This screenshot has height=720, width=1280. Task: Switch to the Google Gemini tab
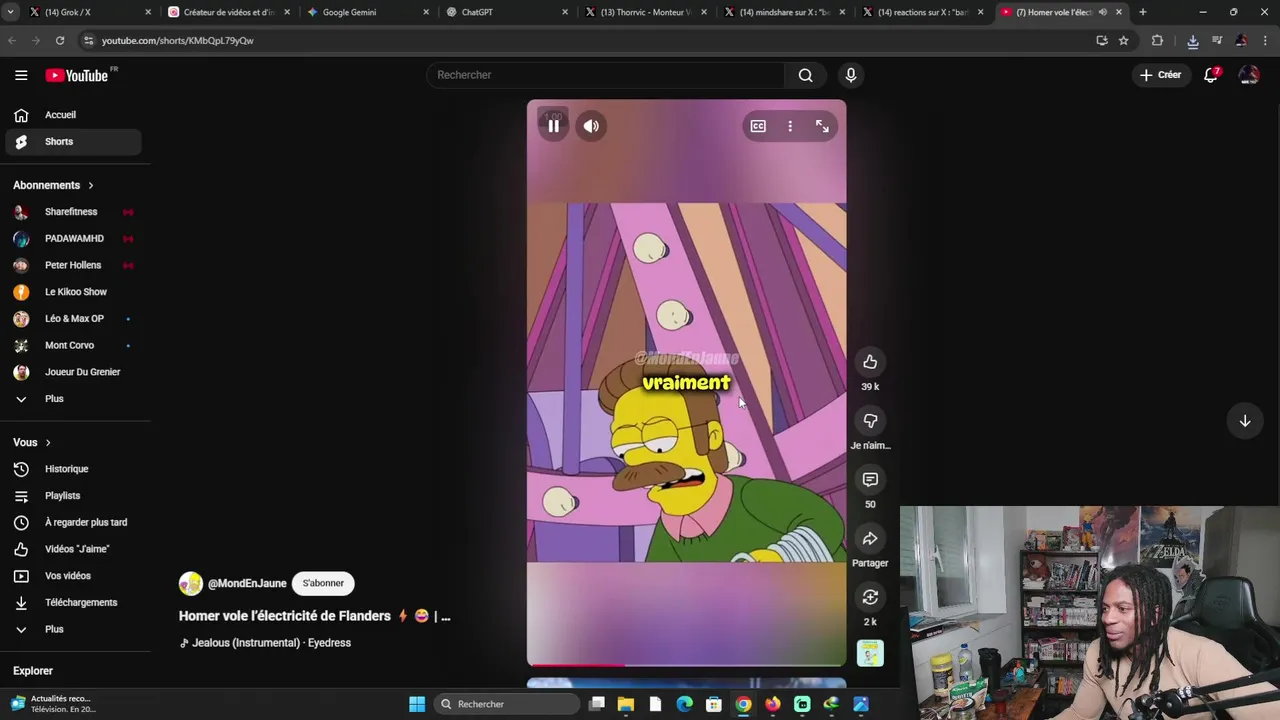367,12
